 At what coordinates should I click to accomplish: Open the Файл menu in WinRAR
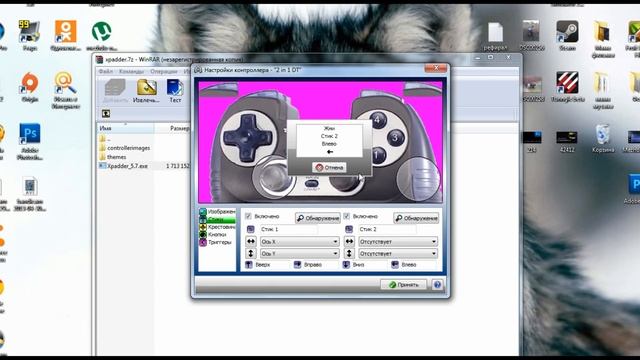click(106, 71)
